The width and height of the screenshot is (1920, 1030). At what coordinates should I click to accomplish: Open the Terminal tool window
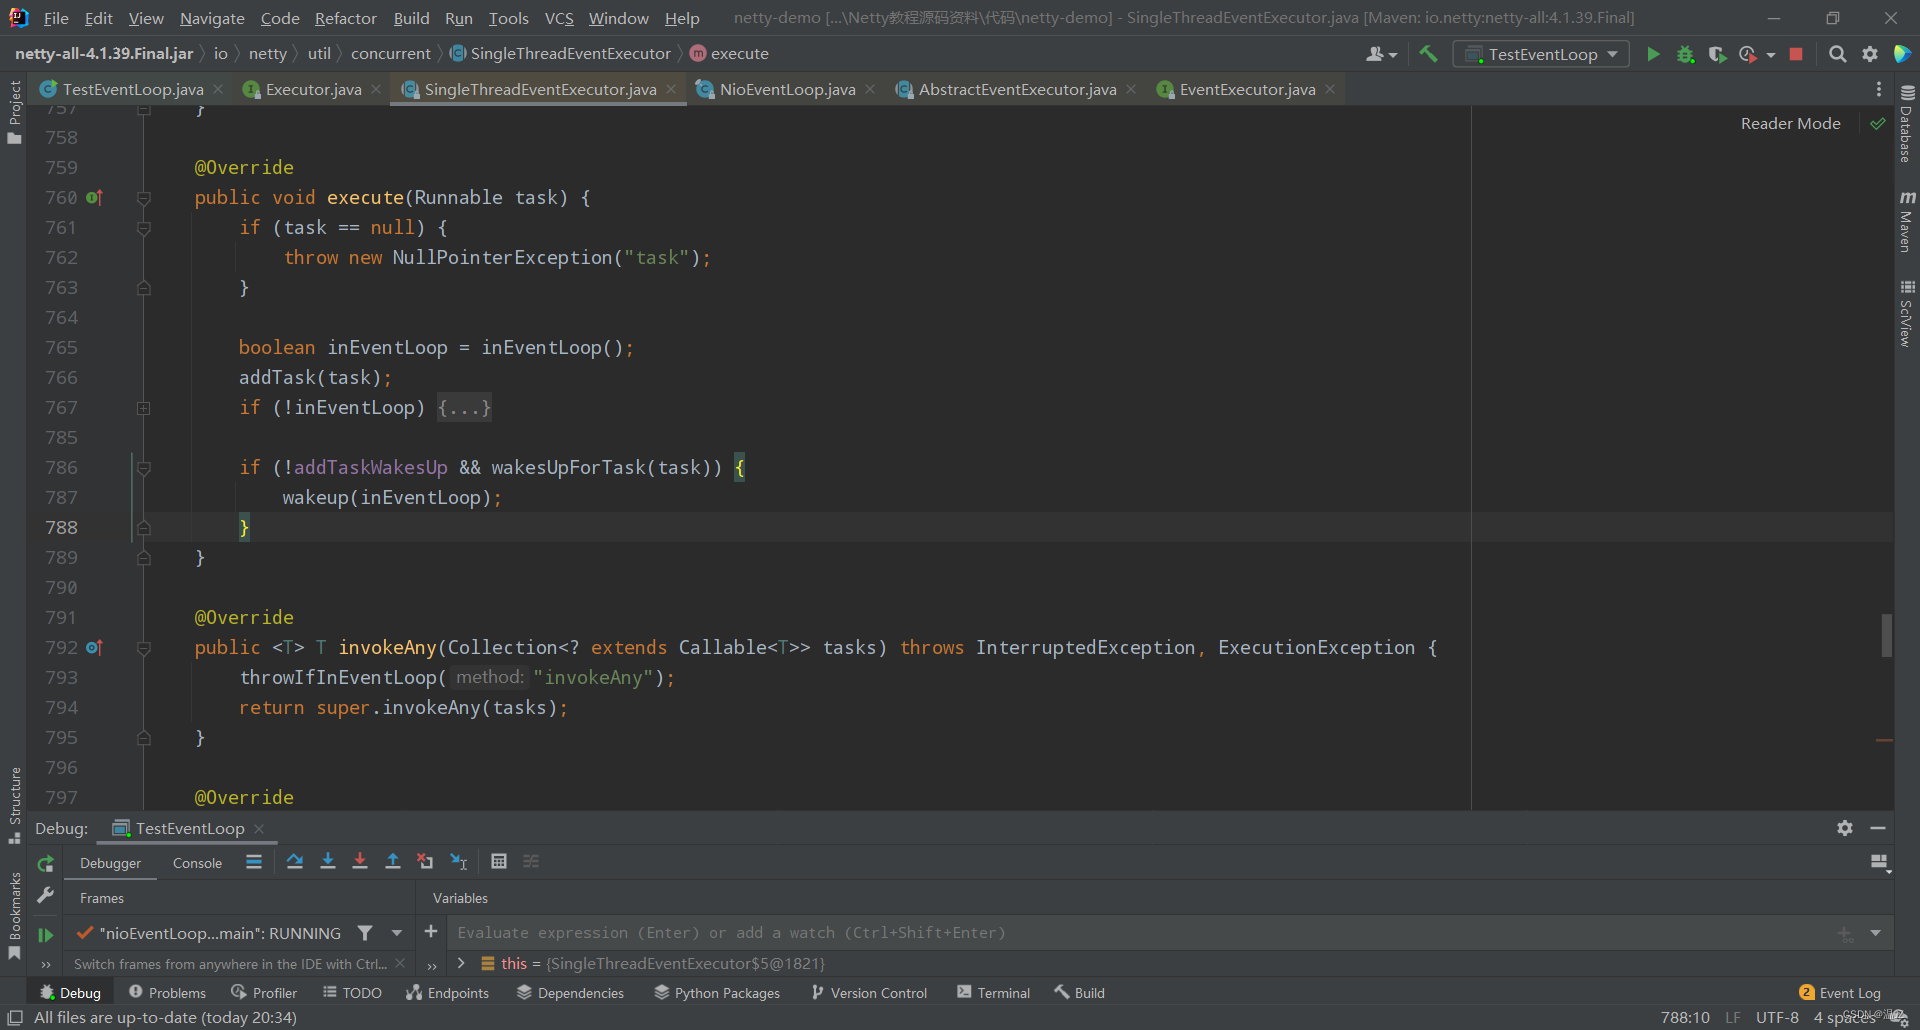(993, 993)
